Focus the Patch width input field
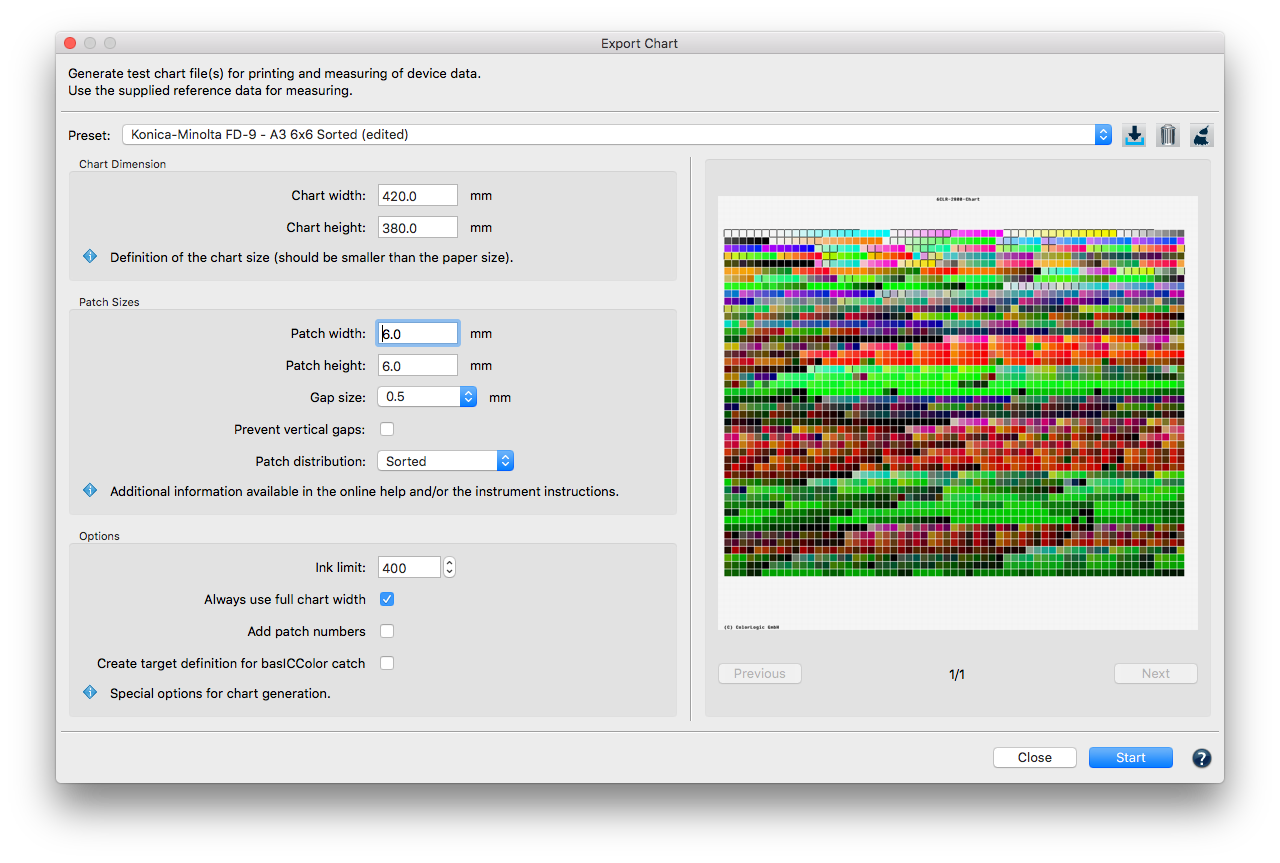The image size is (1280, 863). 418,334
